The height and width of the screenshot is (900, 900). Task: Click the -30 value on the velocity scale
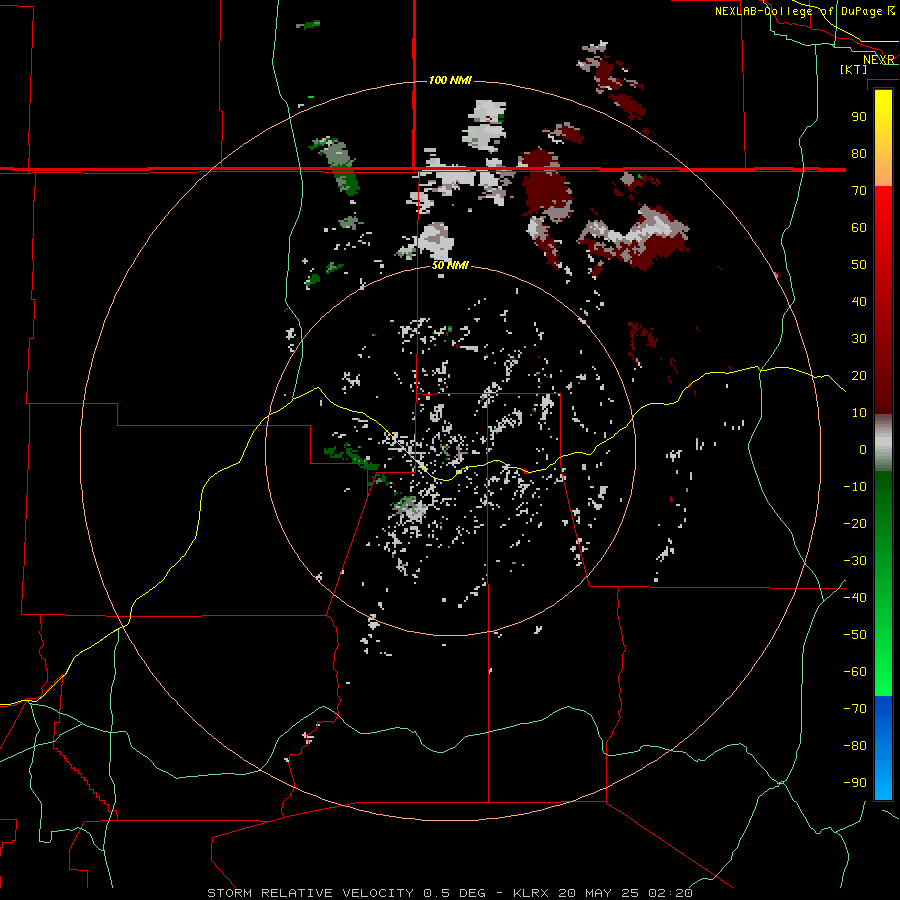pos(855,561)
